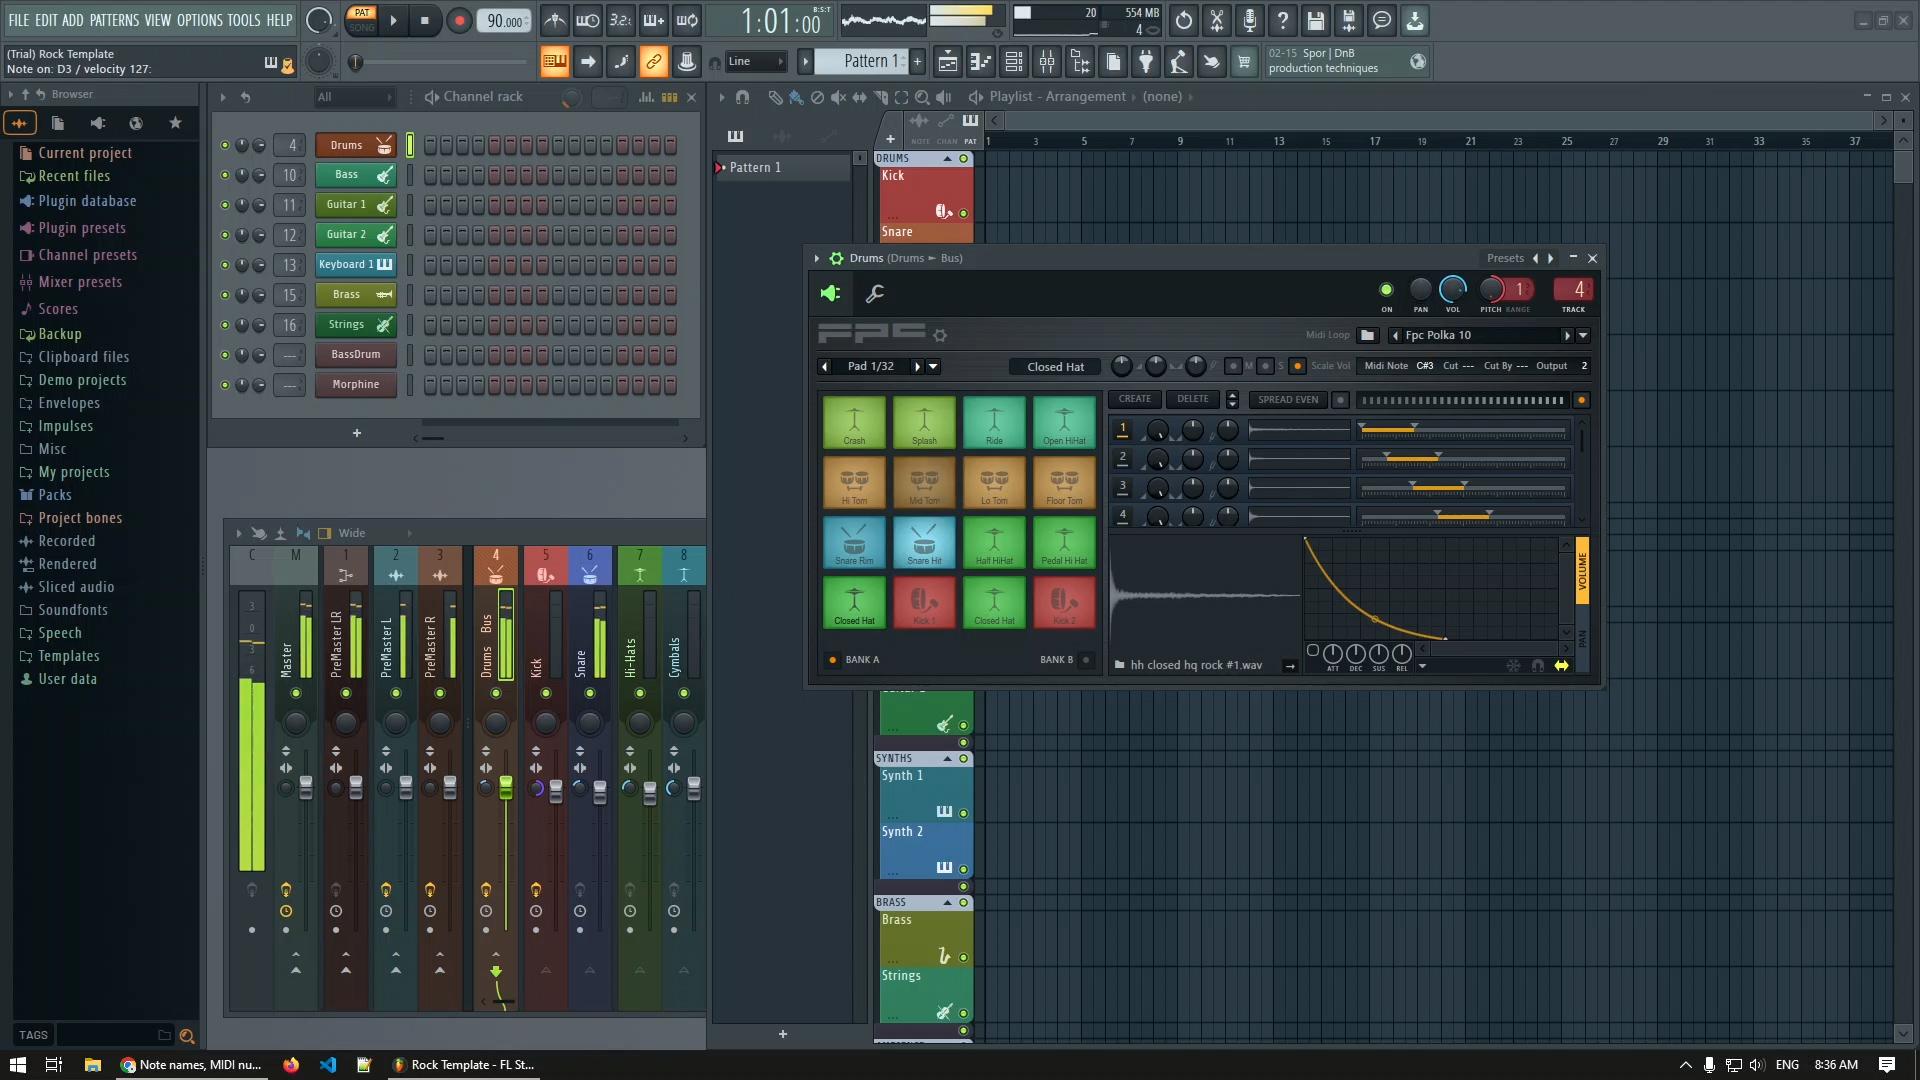The image size is (1920, 1080).
Task: Toggle the FPC plugin ON LED
Action: (x=1386, y=290)
